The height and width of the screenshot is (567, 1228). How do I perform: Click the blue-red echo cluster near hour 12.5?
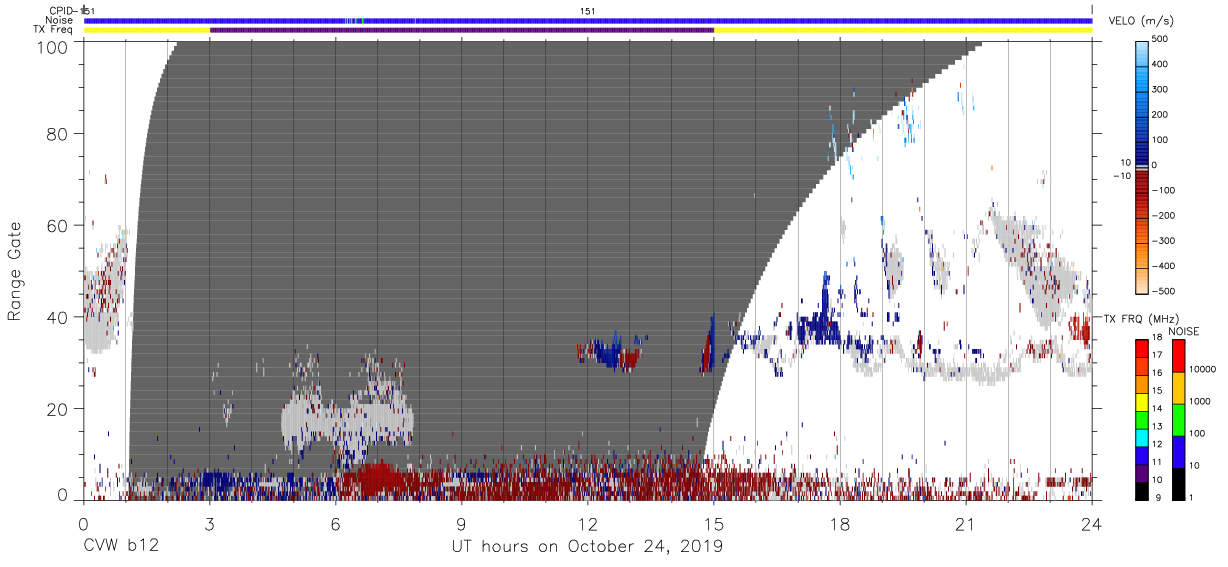pyautogui.click(x=611, y=354)
